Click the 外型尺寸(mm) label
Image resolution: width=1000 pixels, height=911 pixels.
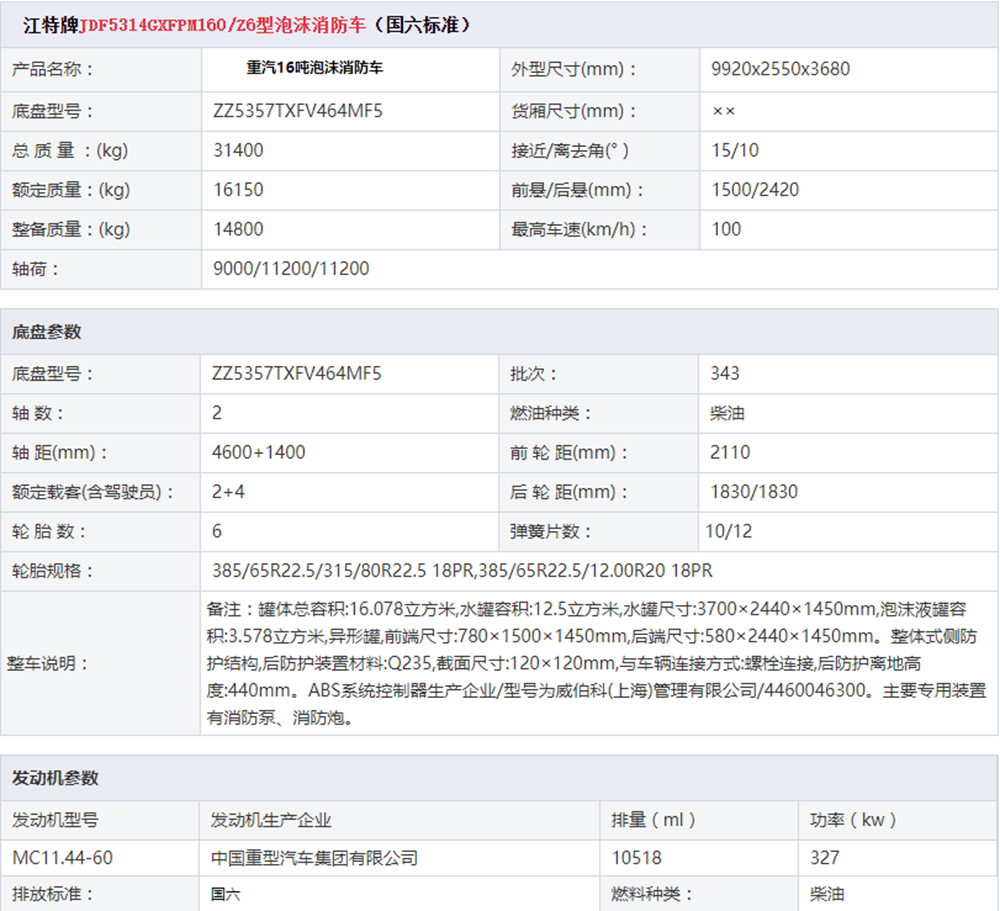coord(574,69)
